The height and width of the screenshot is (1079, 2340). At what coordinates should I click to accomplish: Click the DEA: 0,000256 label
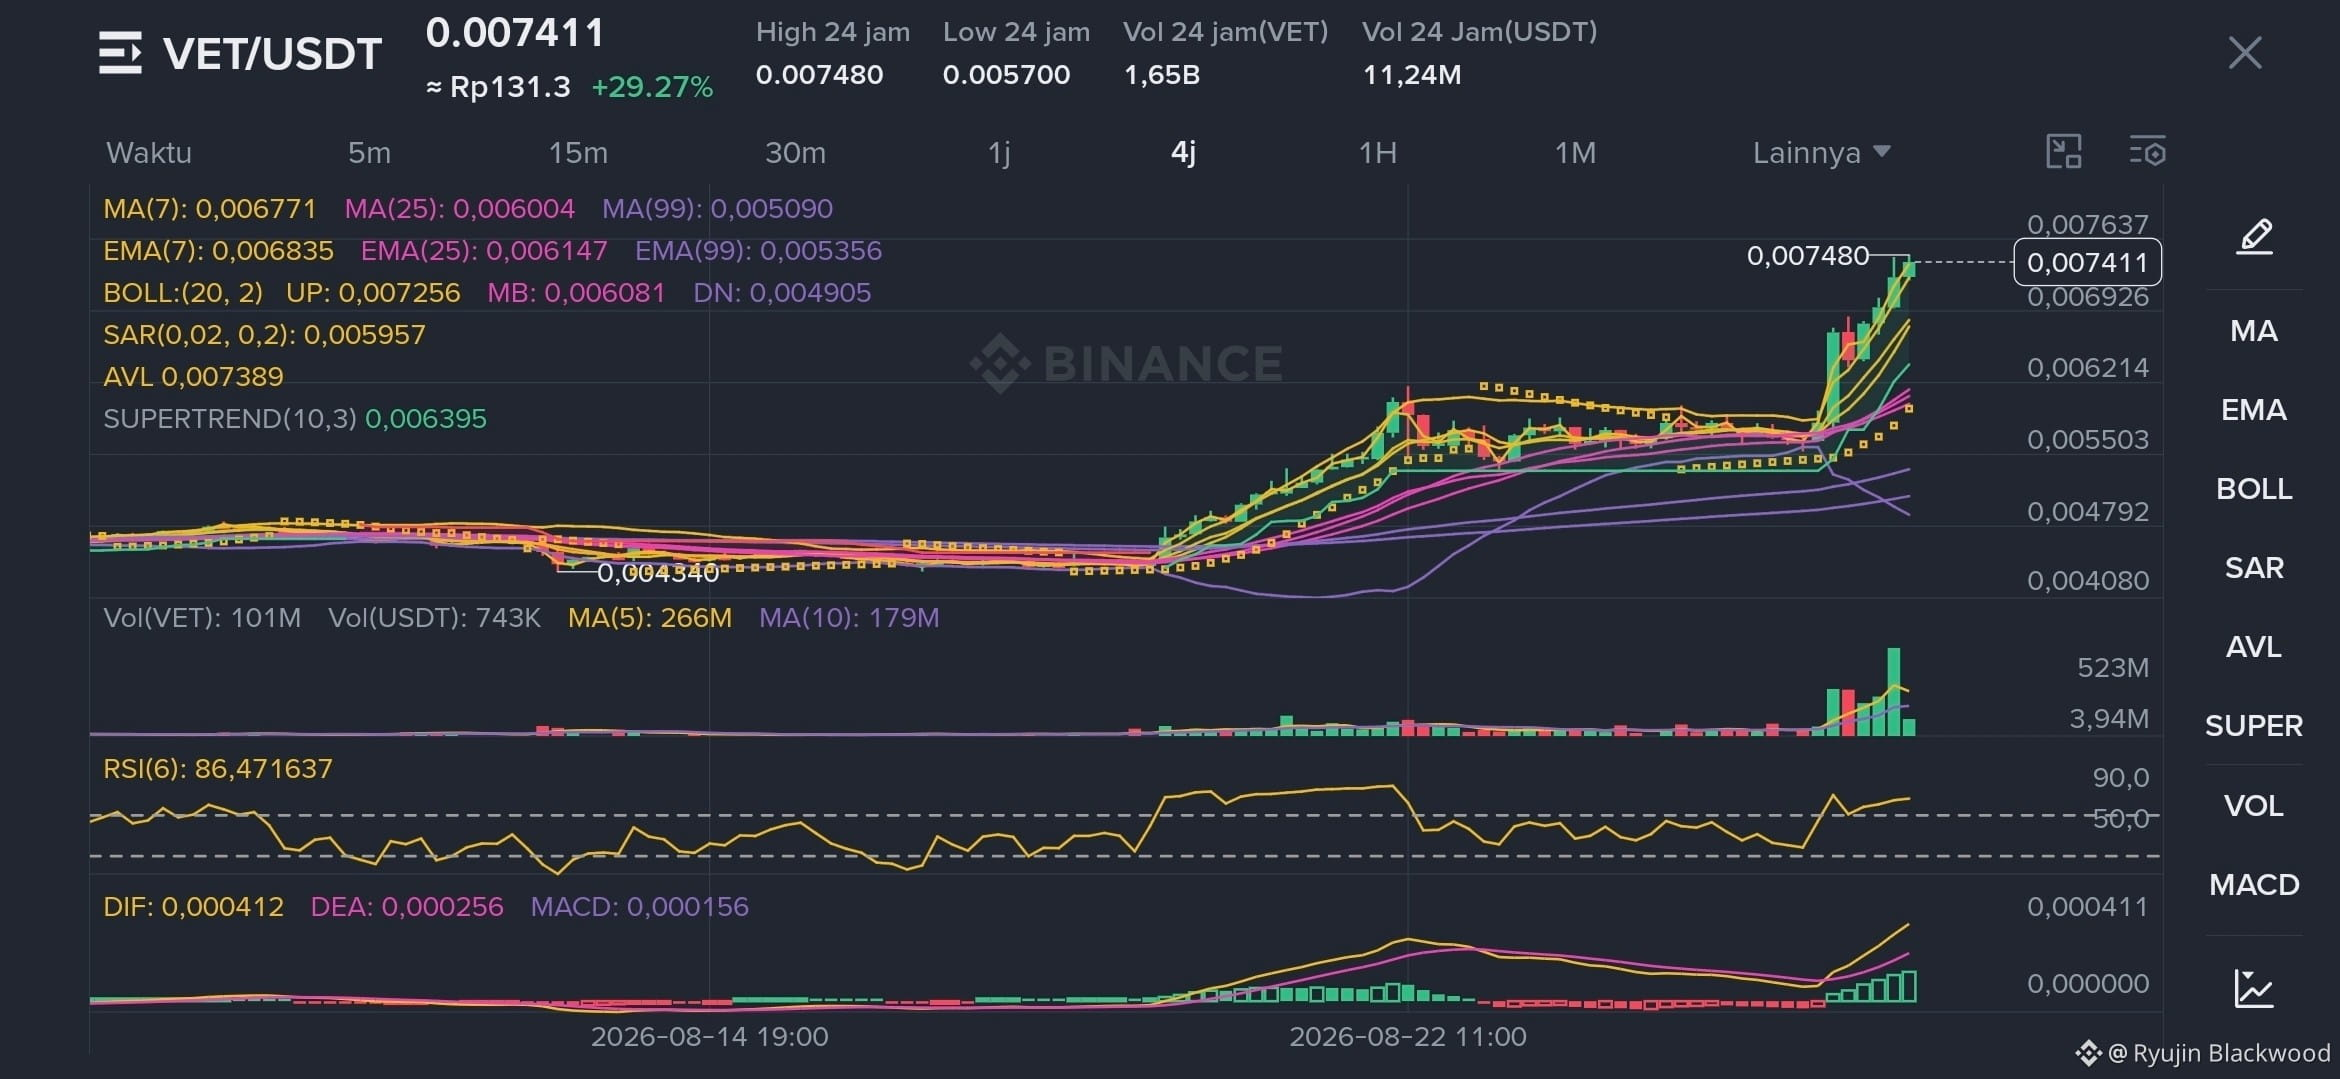pyautogui.click(x=407, y=907)
